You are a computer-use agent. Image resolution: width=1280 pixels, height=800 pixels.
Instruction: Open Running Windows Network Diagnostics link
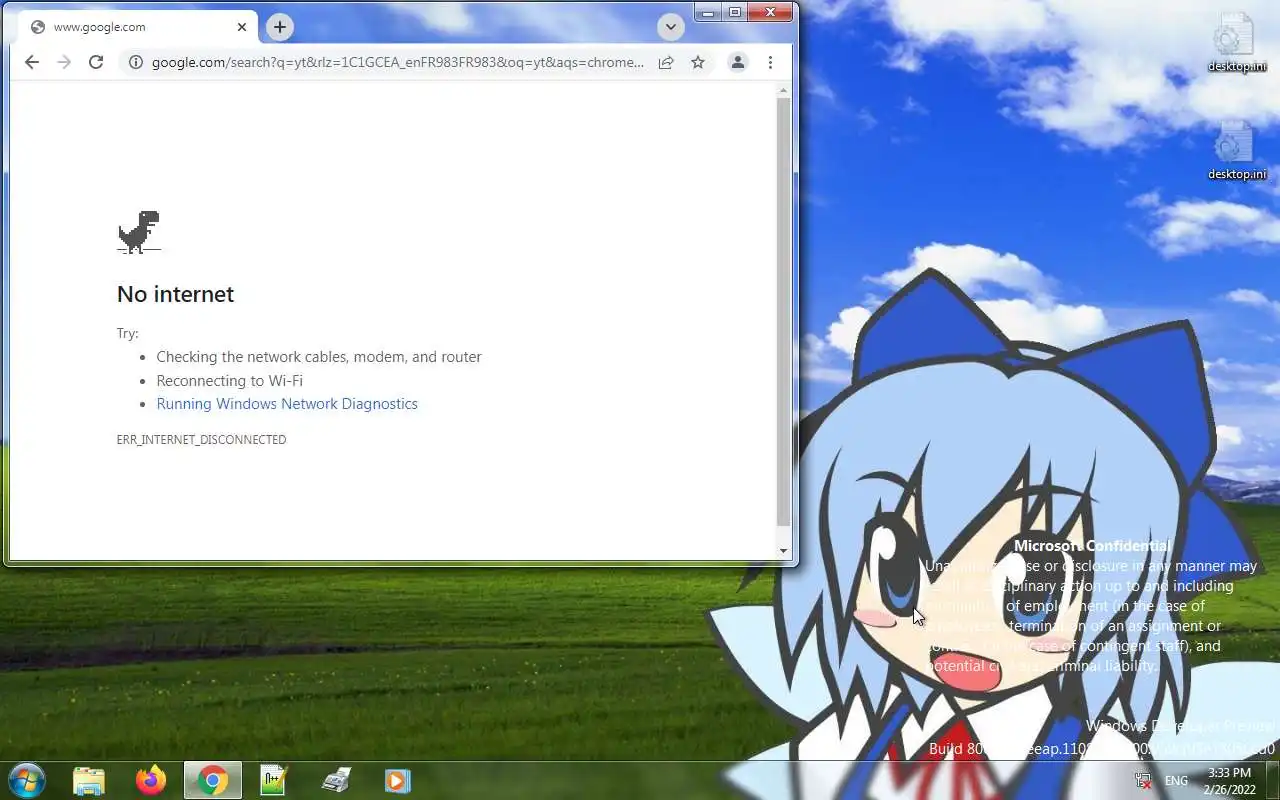[287, 404]
